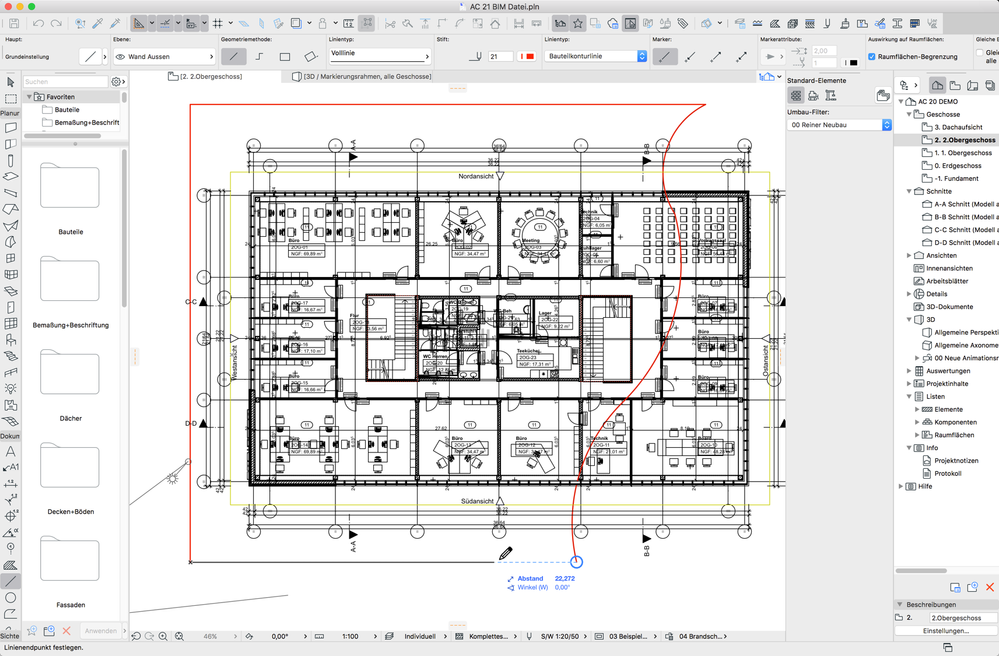
Task: Select the Circle/Arc tool in toolbox
Action: click(10, 597)
